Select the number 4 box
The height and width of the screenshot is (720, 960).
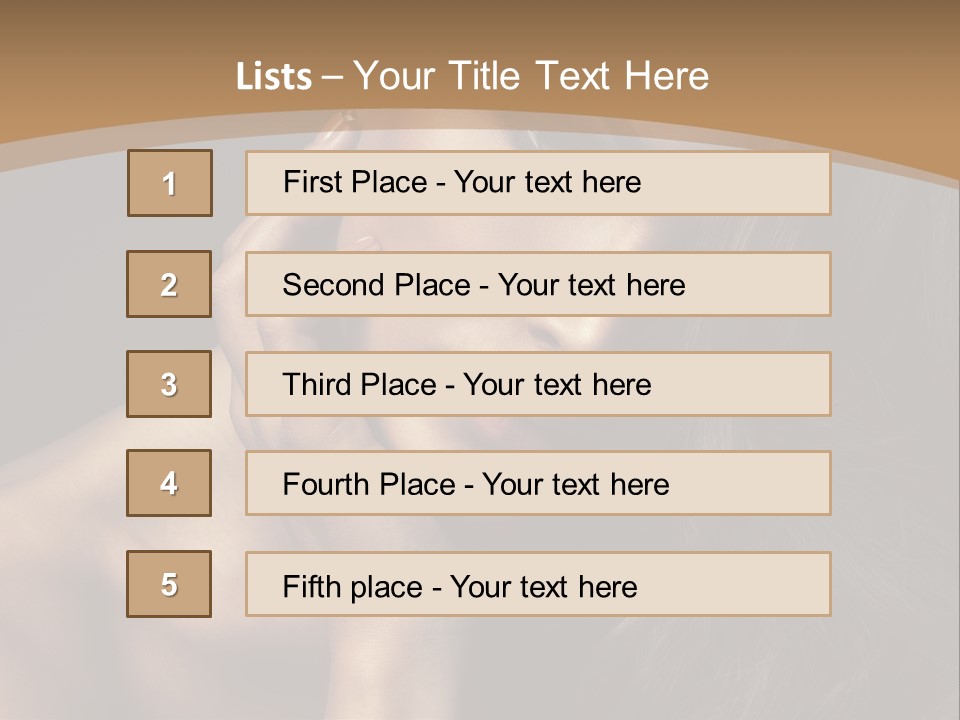coord(169,483)
